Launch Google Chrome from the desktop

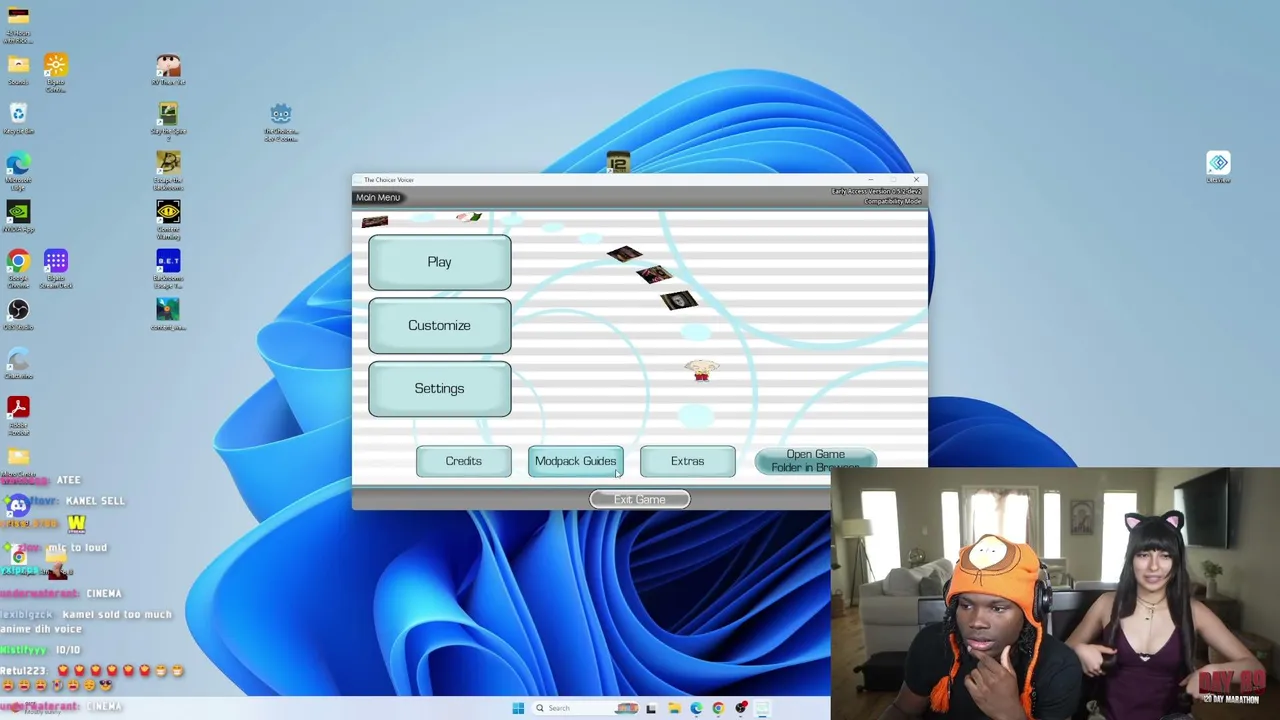coord(18,268)
